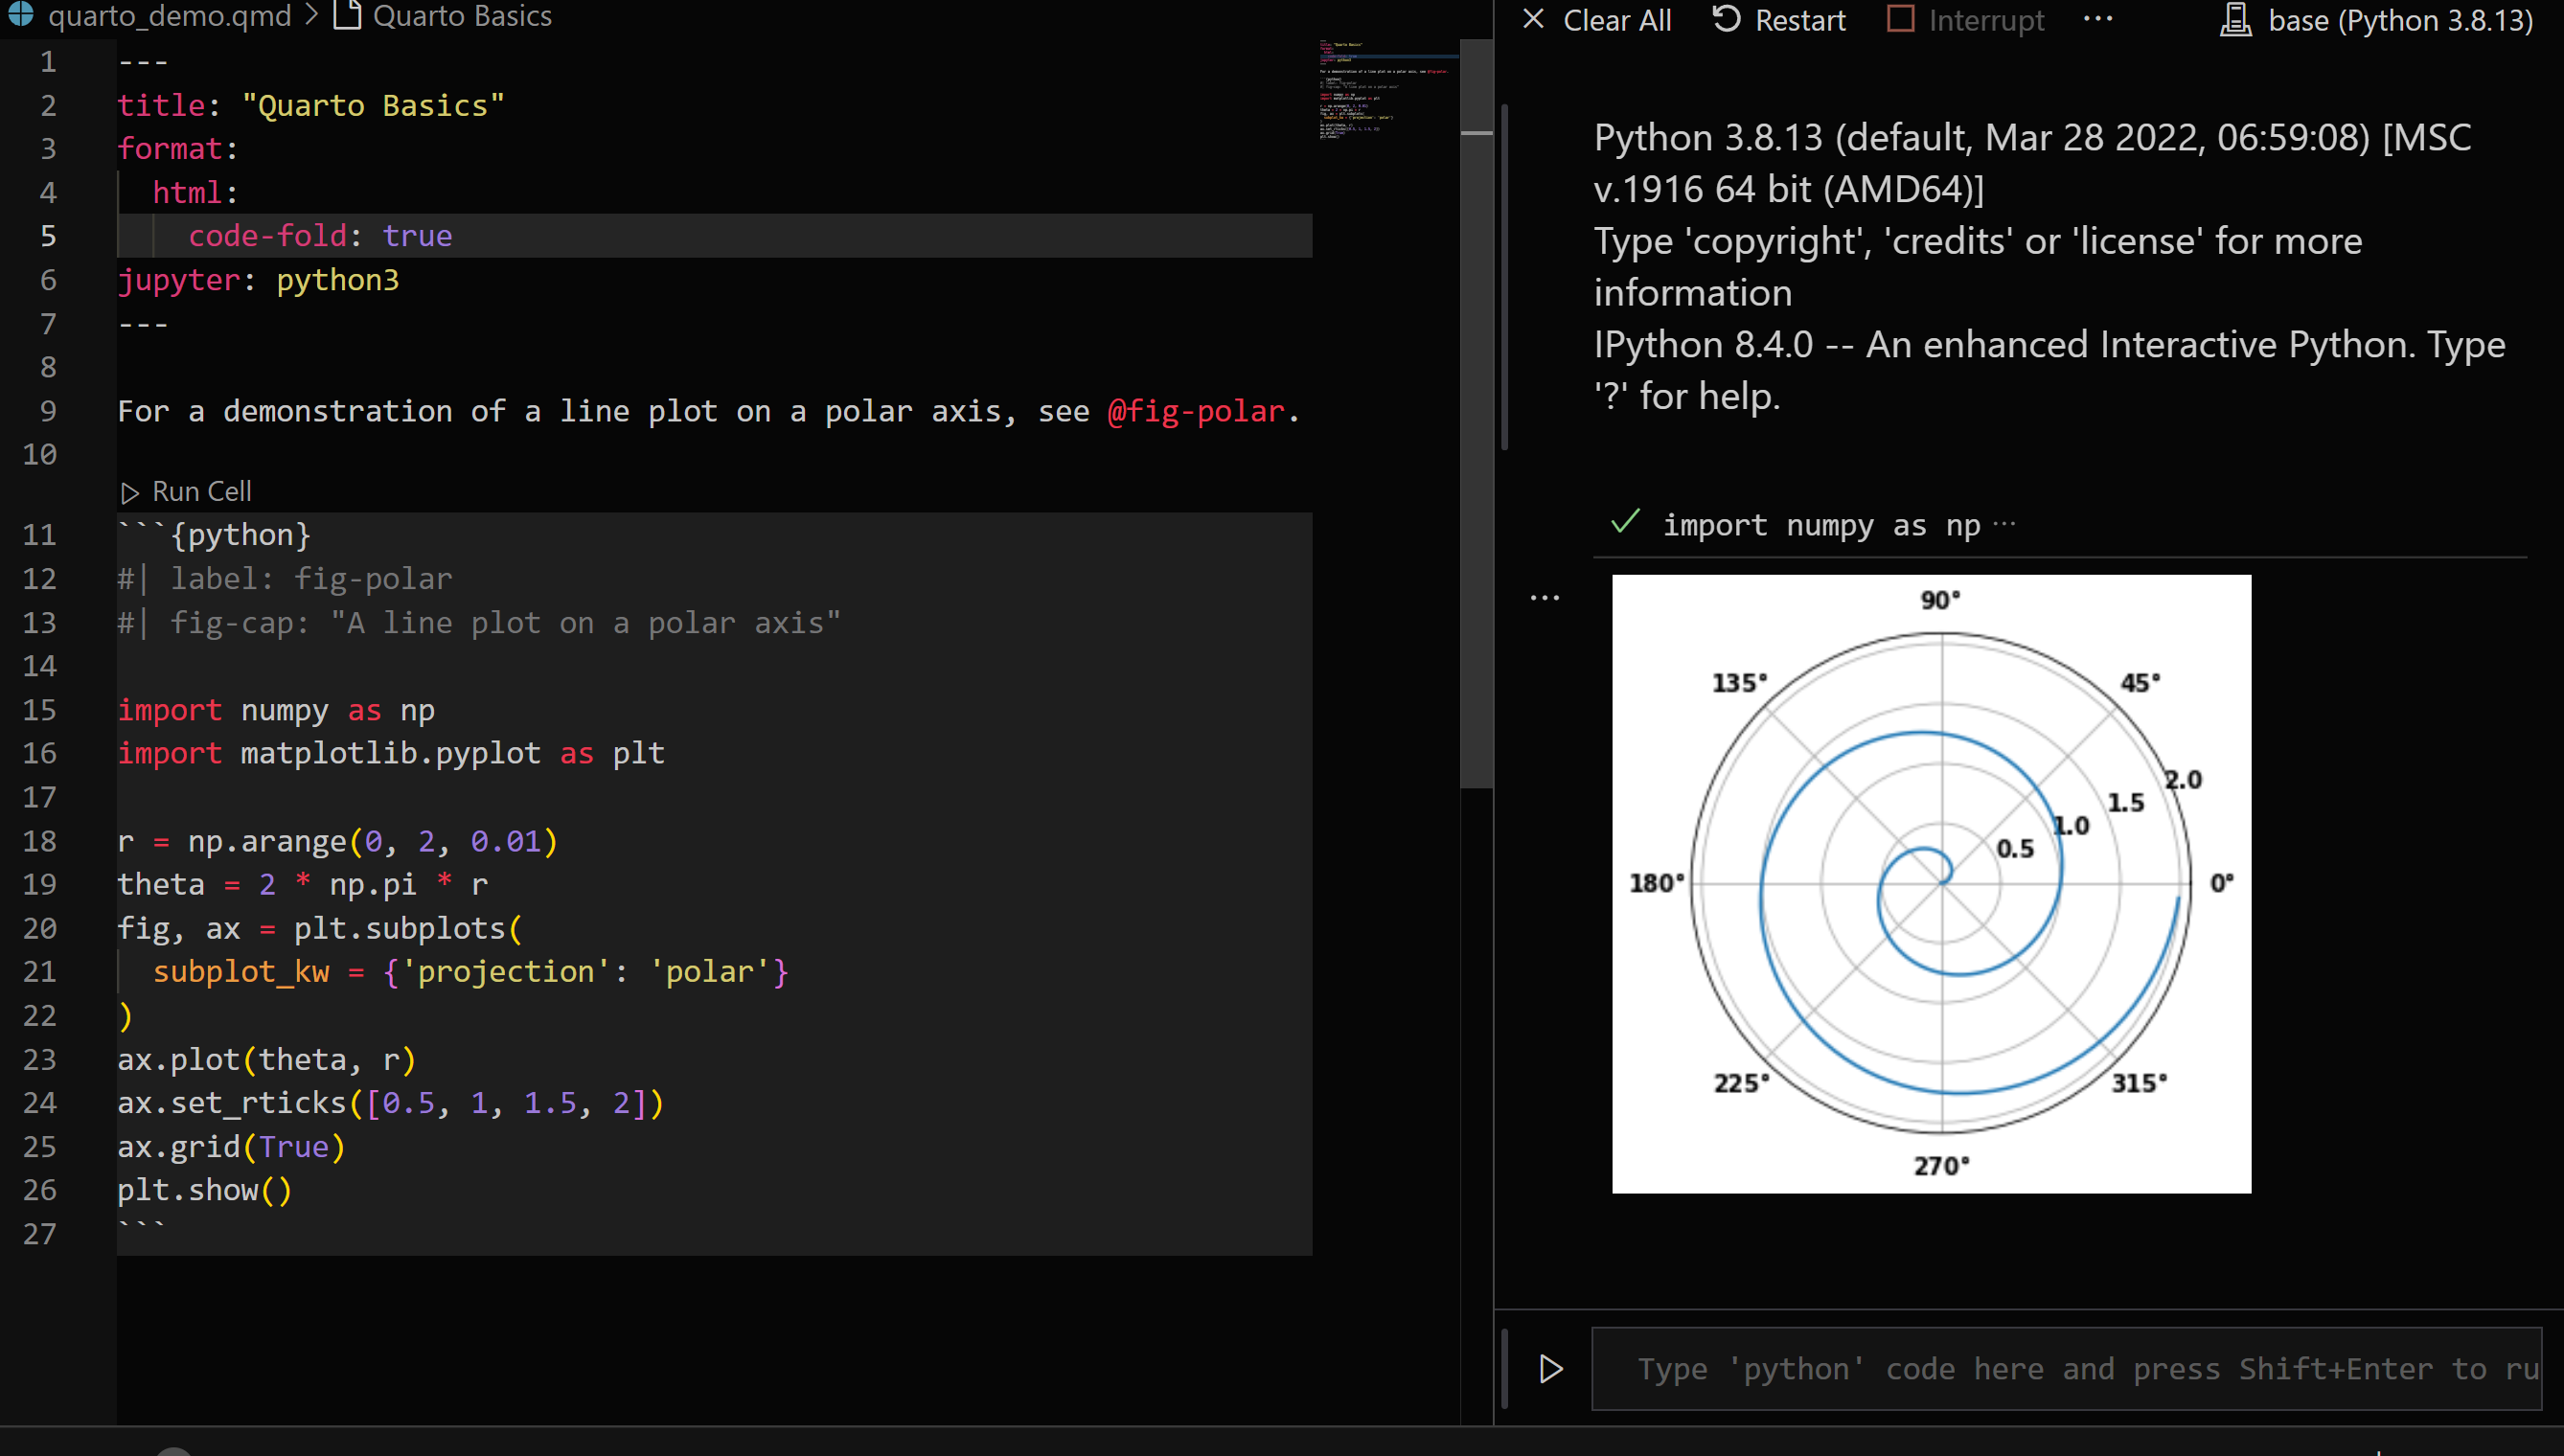Click the Run Cell button above the Python block
Viewport: 2564px width, 1456px height.
(185, 490)
